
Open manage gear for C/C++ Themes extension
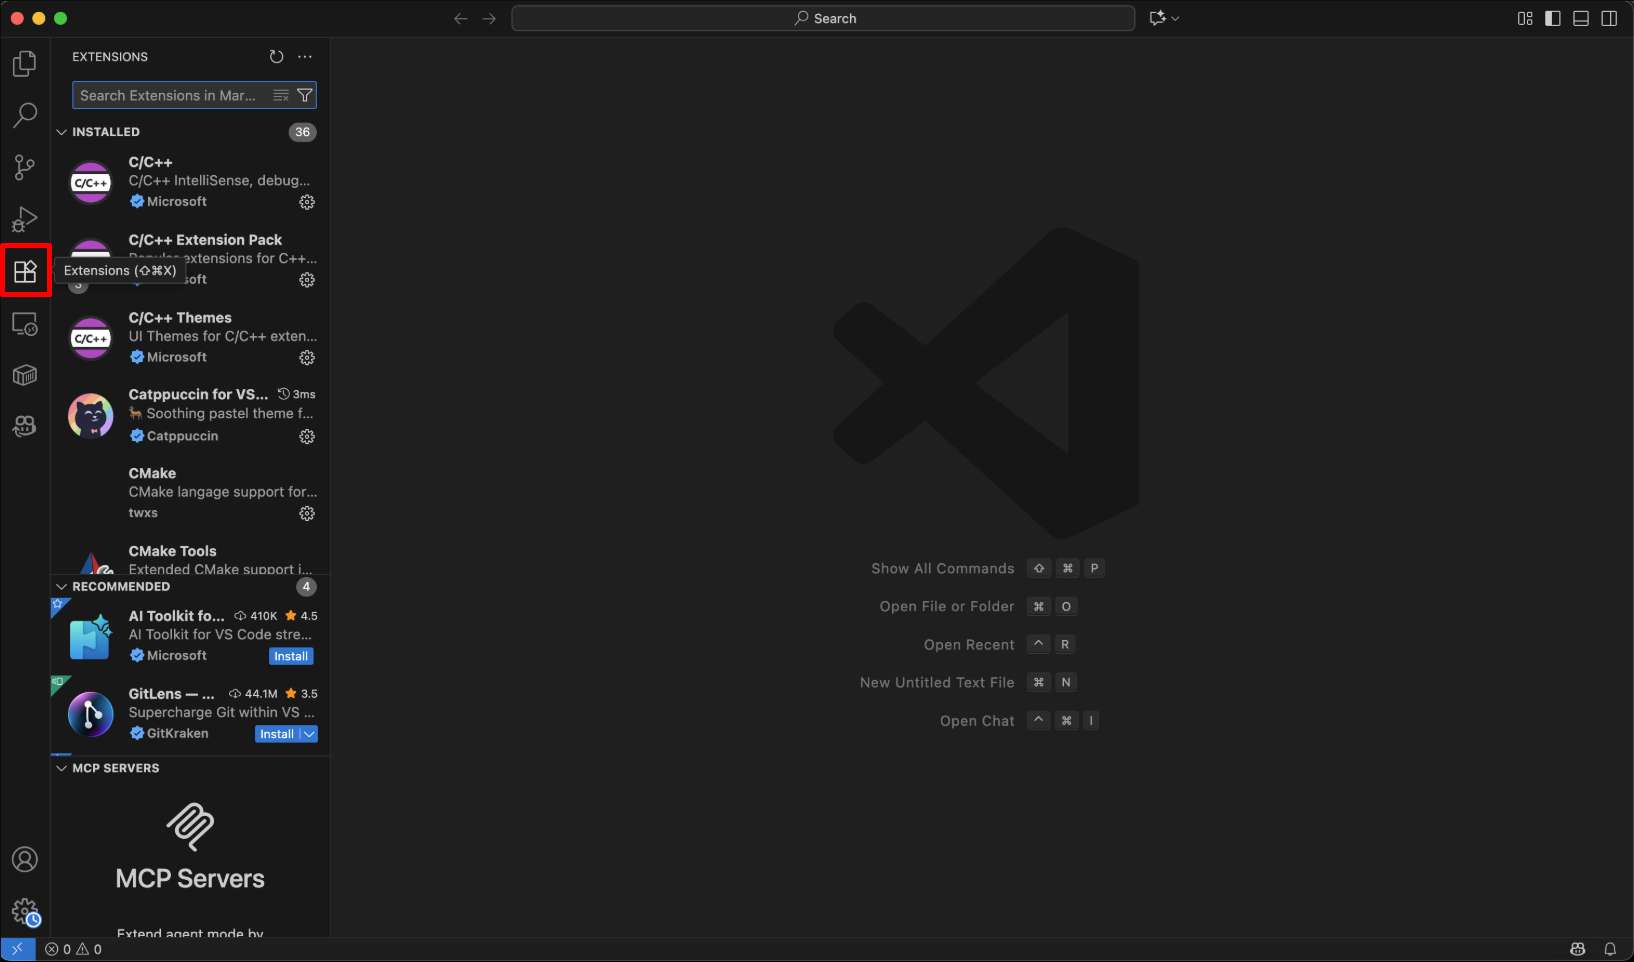[x=307, y=358]
